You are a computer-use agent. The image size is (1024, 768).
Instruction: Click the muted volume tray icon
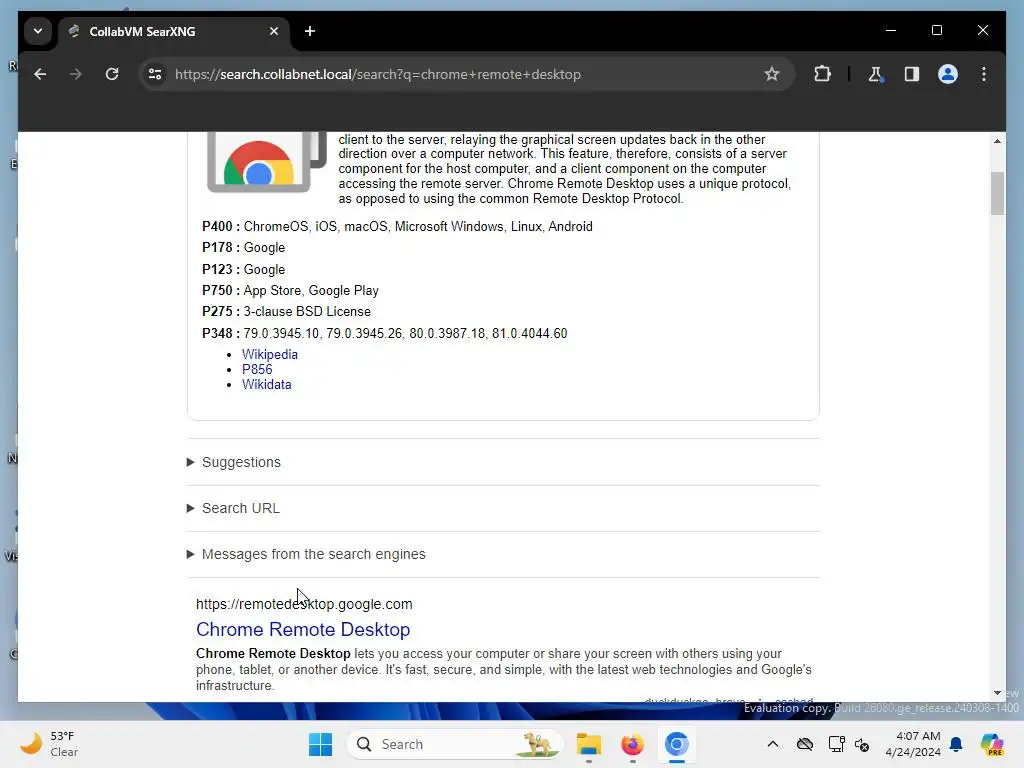coord(862,744)
